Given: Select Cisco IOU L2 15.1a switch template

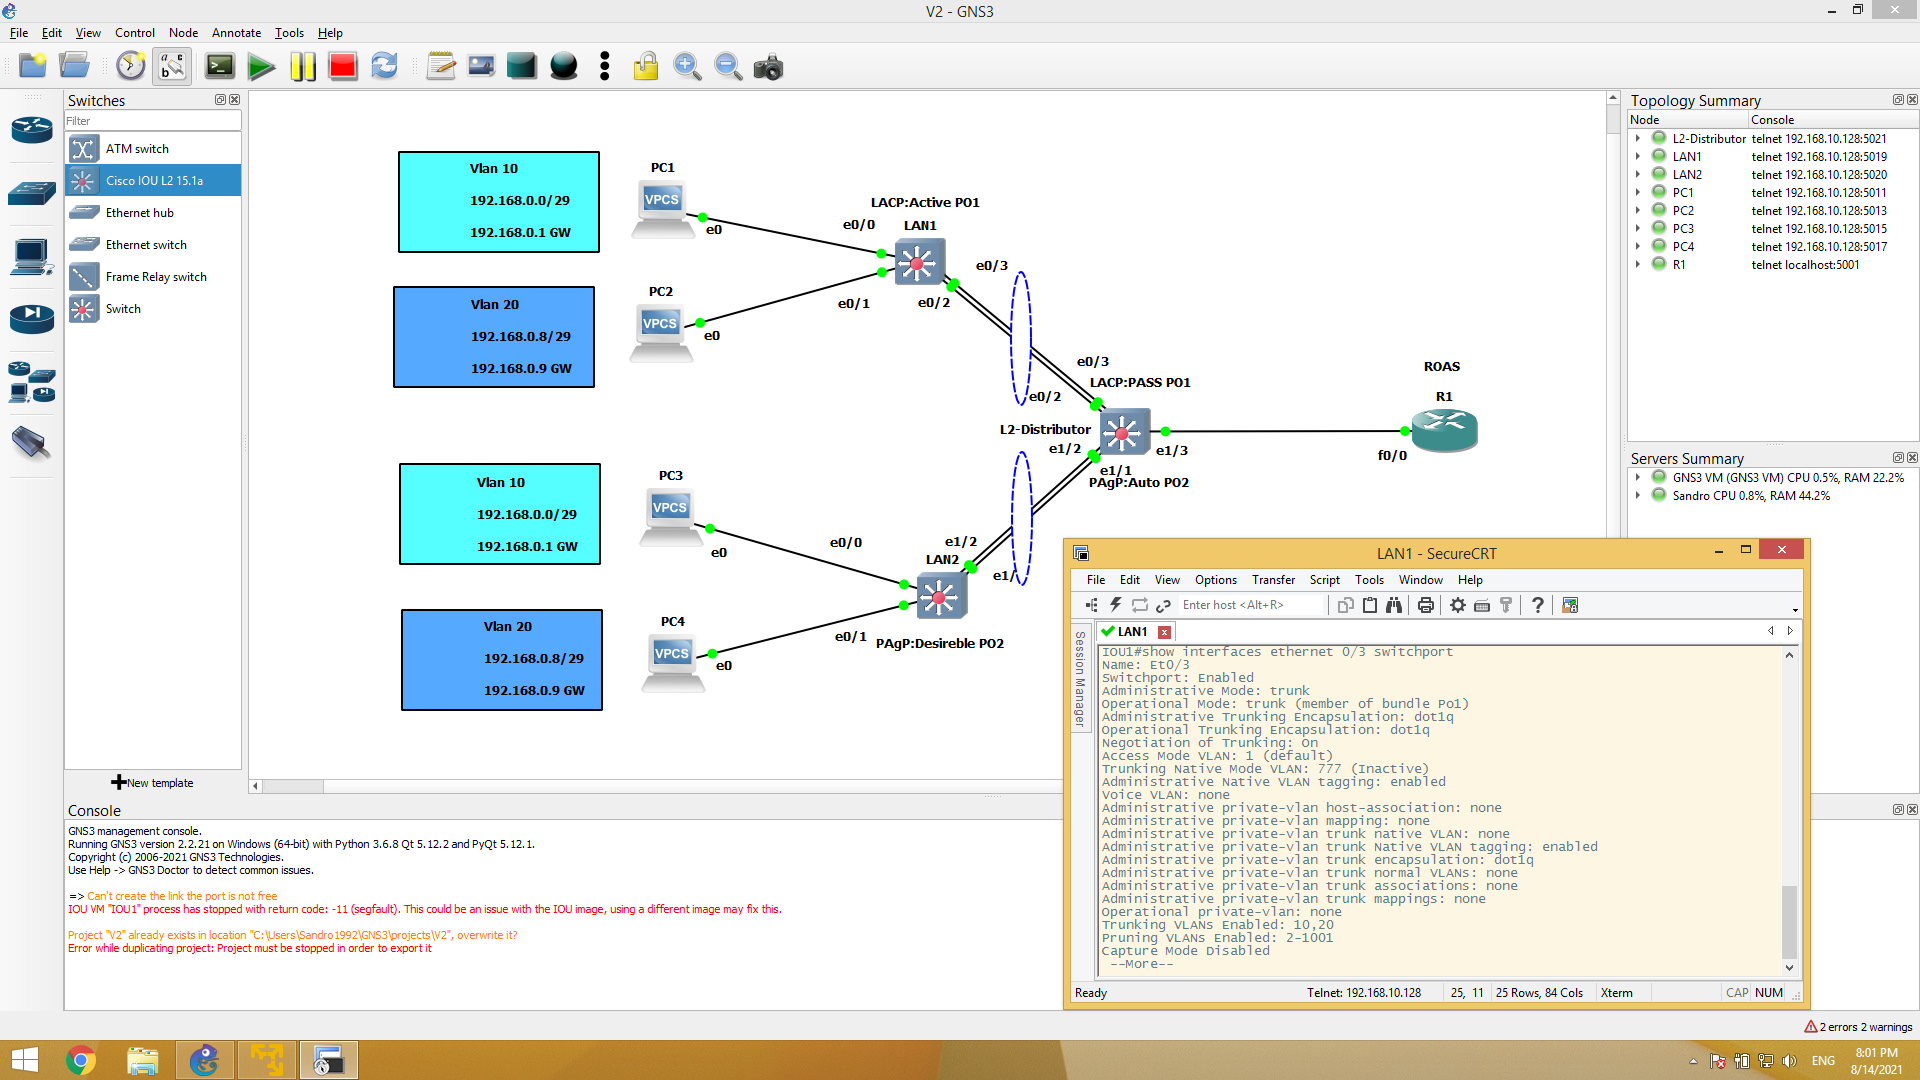Looking at the screenshot, I should click(x=154, y=181).
